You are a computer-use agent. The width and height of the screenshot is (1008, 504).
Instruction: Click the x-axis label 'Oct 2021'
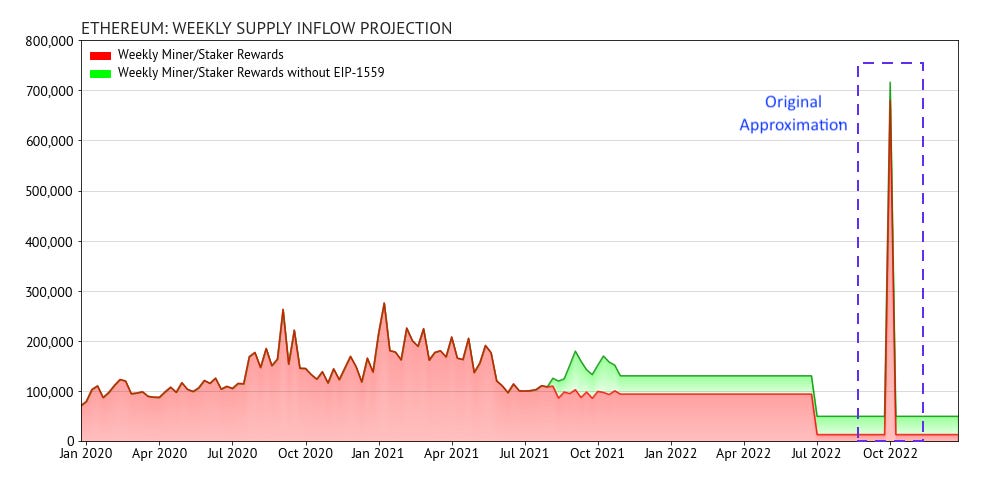pos(598,454)
